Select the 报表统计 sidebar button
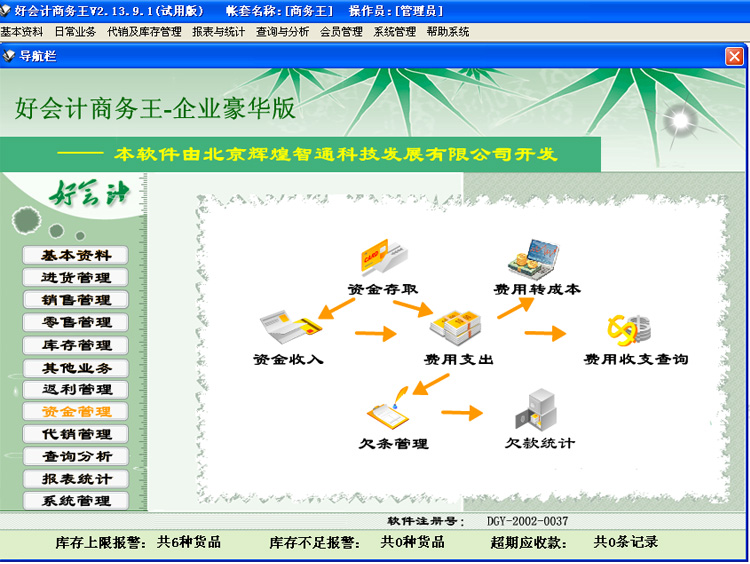Viewport: 750px width, 564px height. [x=76, y=479]
